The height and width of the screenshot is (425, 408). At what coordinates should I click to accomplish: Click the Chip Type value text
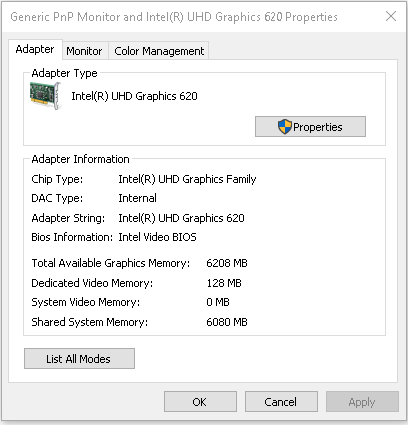pyautogui.click(x=187, y=179)
